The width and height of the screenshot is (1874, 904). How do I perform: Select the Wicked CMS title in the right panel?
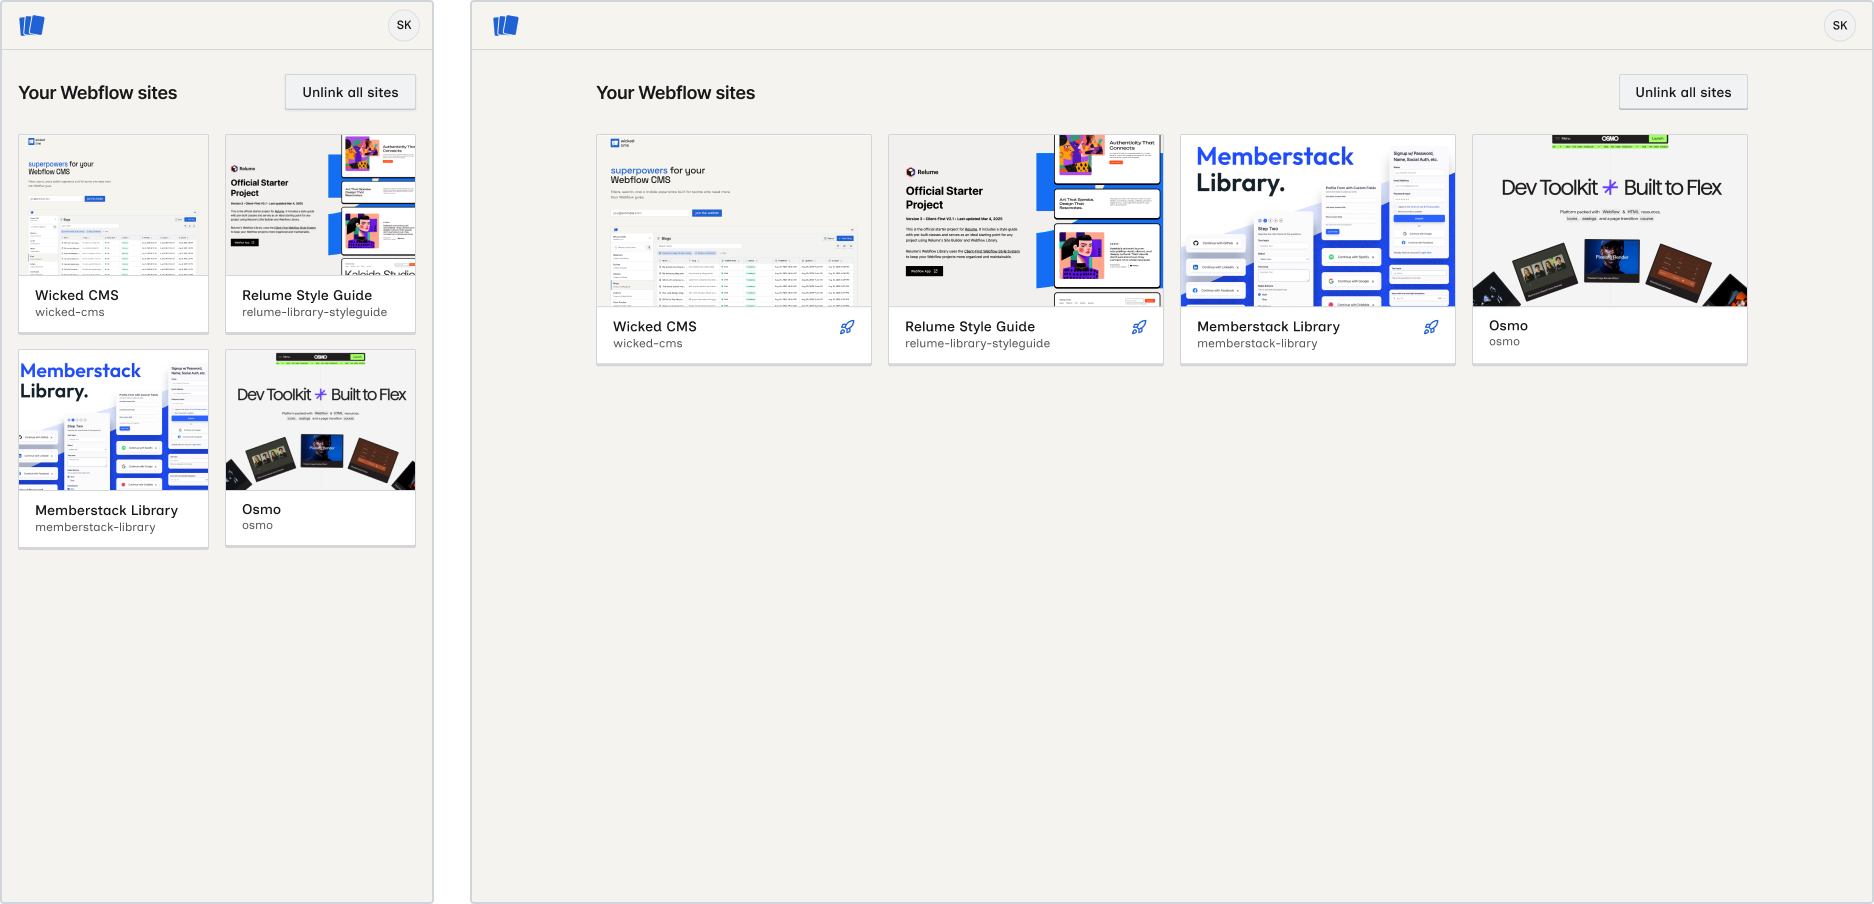click(x=655, y=326)
